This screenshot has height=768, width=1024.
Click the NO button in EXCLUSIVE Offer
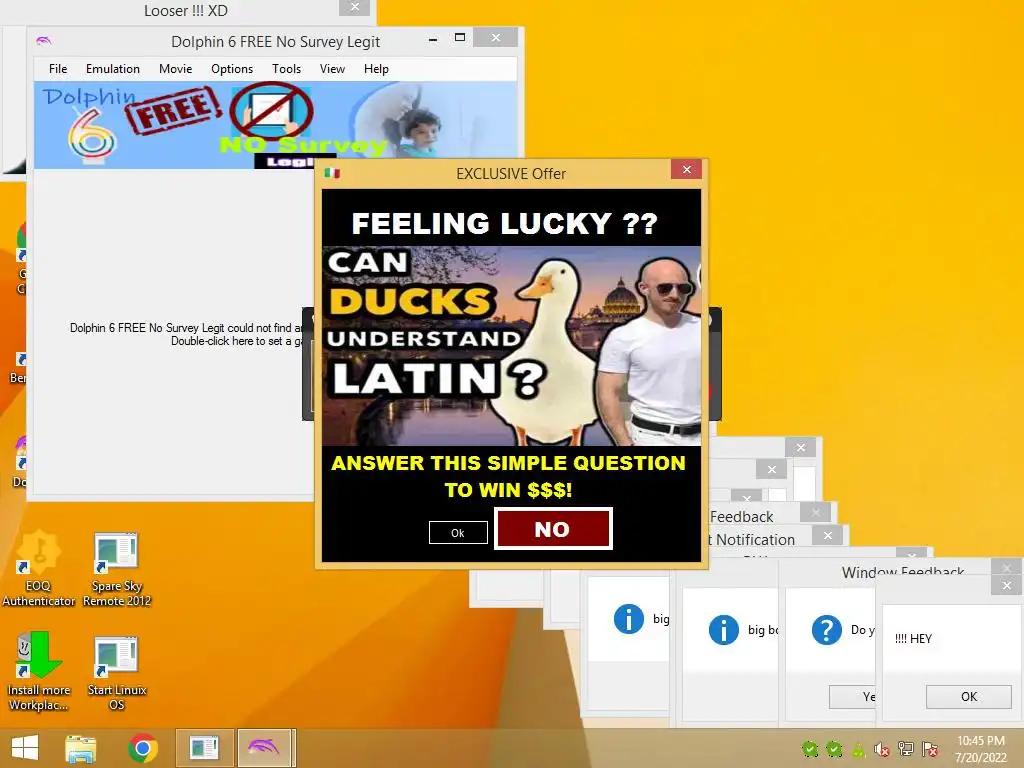pyautogui.click(x=553, y=529)
